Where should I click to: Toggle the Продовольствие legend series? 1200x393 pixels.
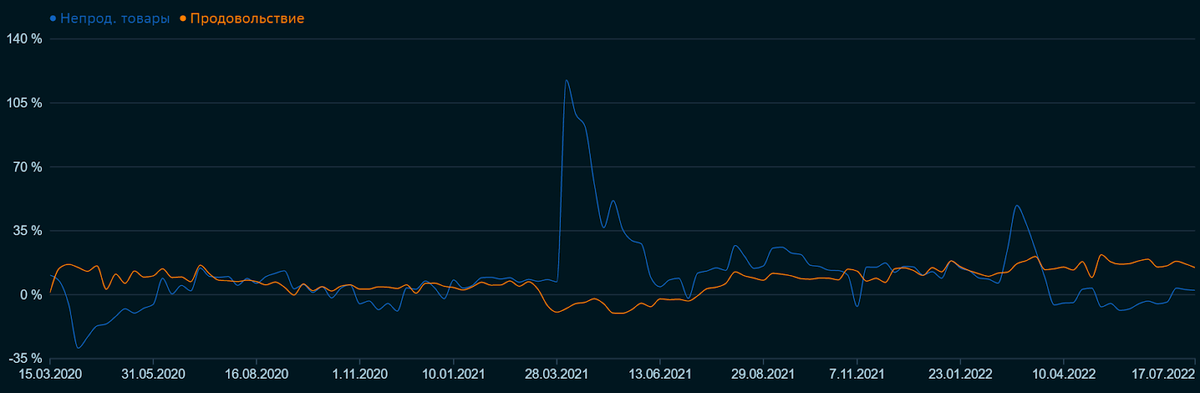click(241, 19)
